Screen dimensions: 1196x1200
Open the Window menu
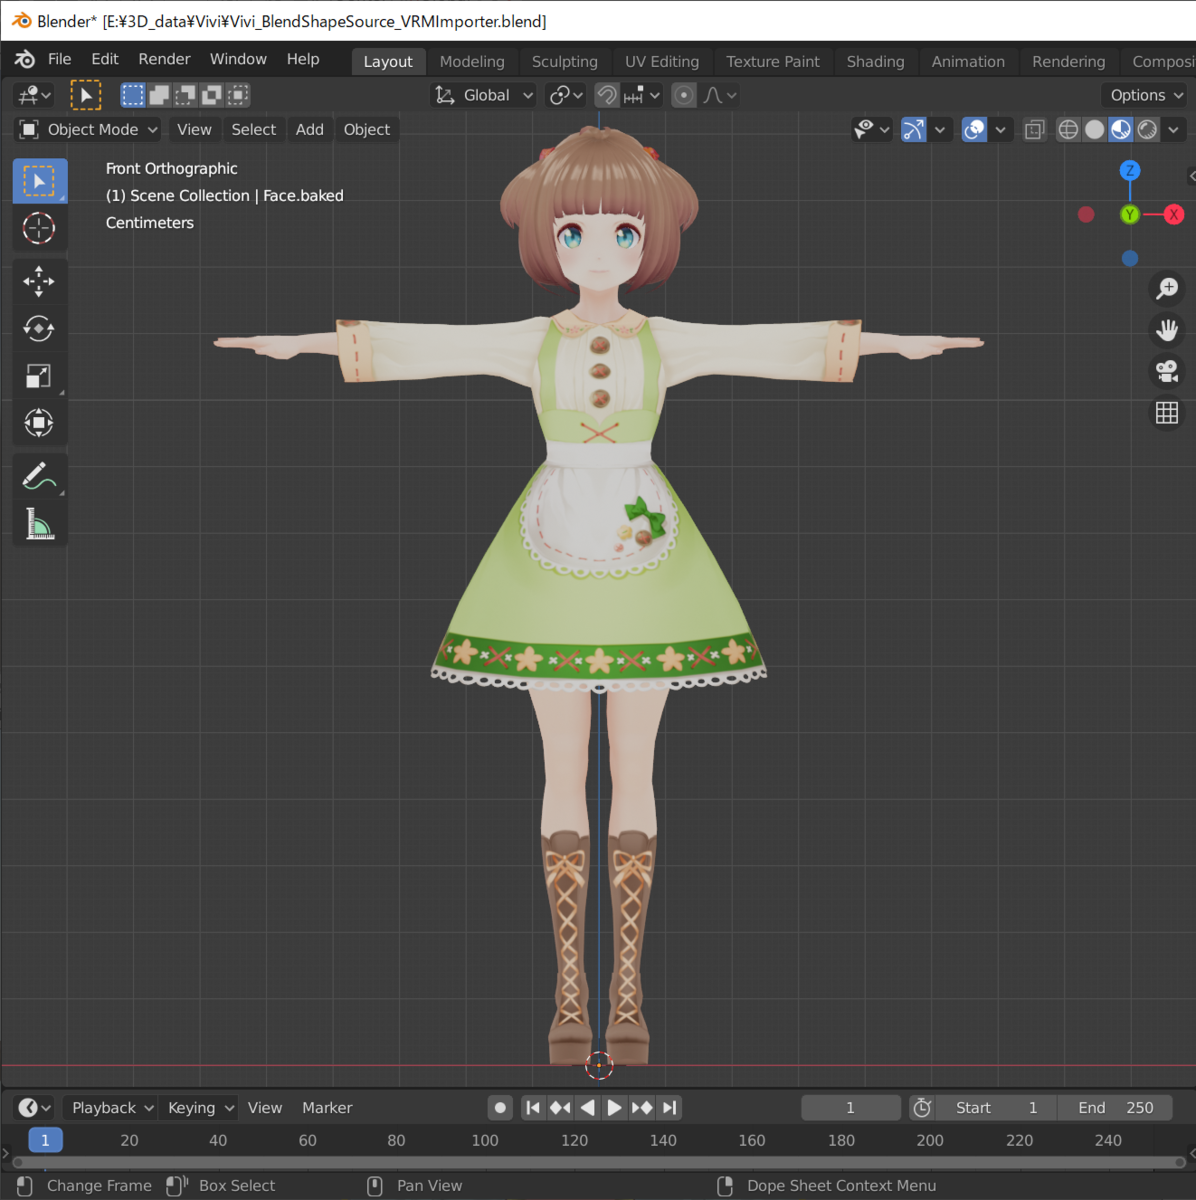tap(238, 59)
